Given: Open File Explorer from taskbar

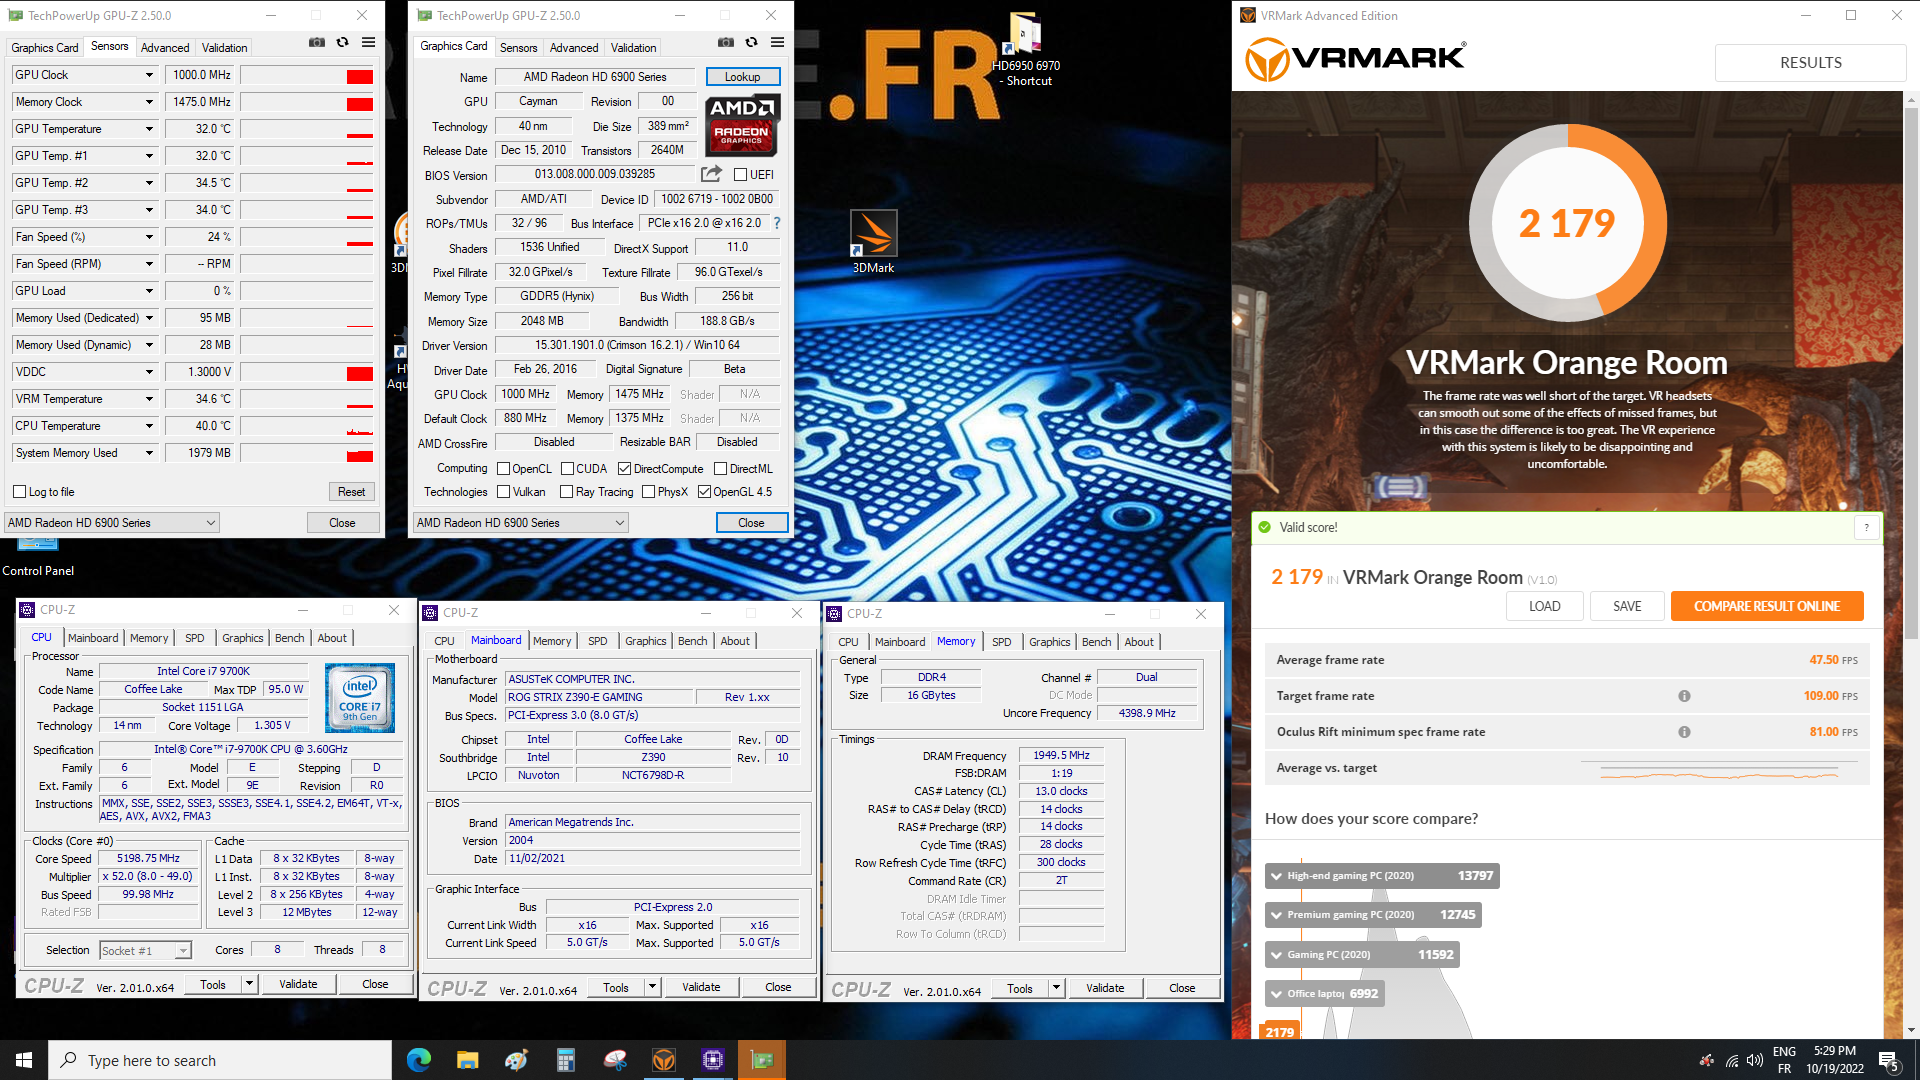Looking at the screenshot, I should click(x=467, y=1060).
